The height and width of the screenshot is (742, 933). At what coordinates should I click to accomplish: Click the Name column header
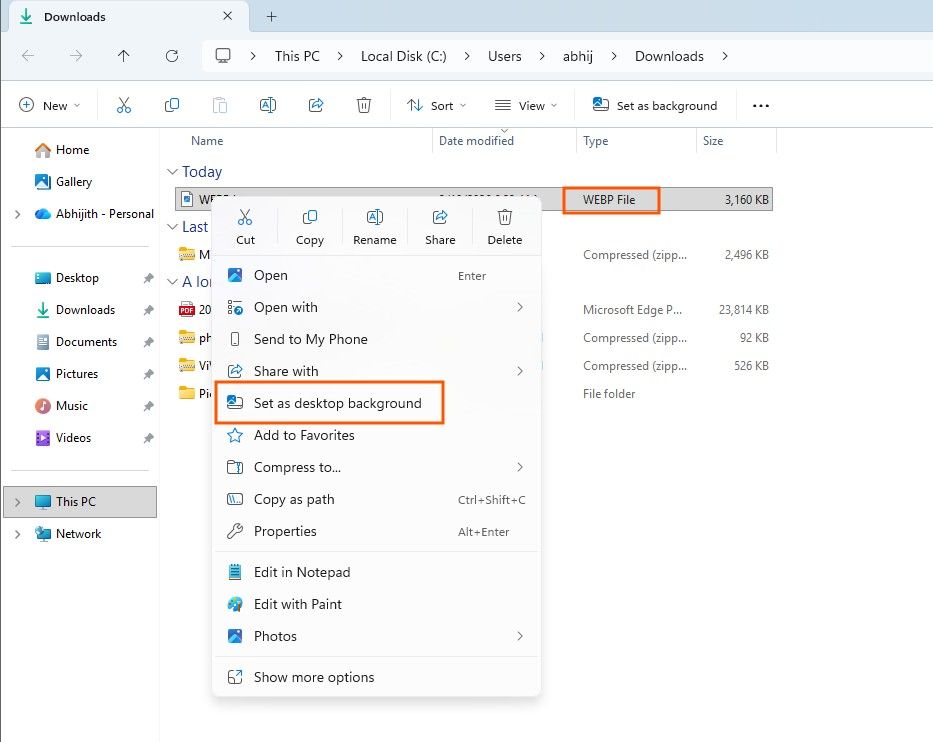[x=207, y=140]
